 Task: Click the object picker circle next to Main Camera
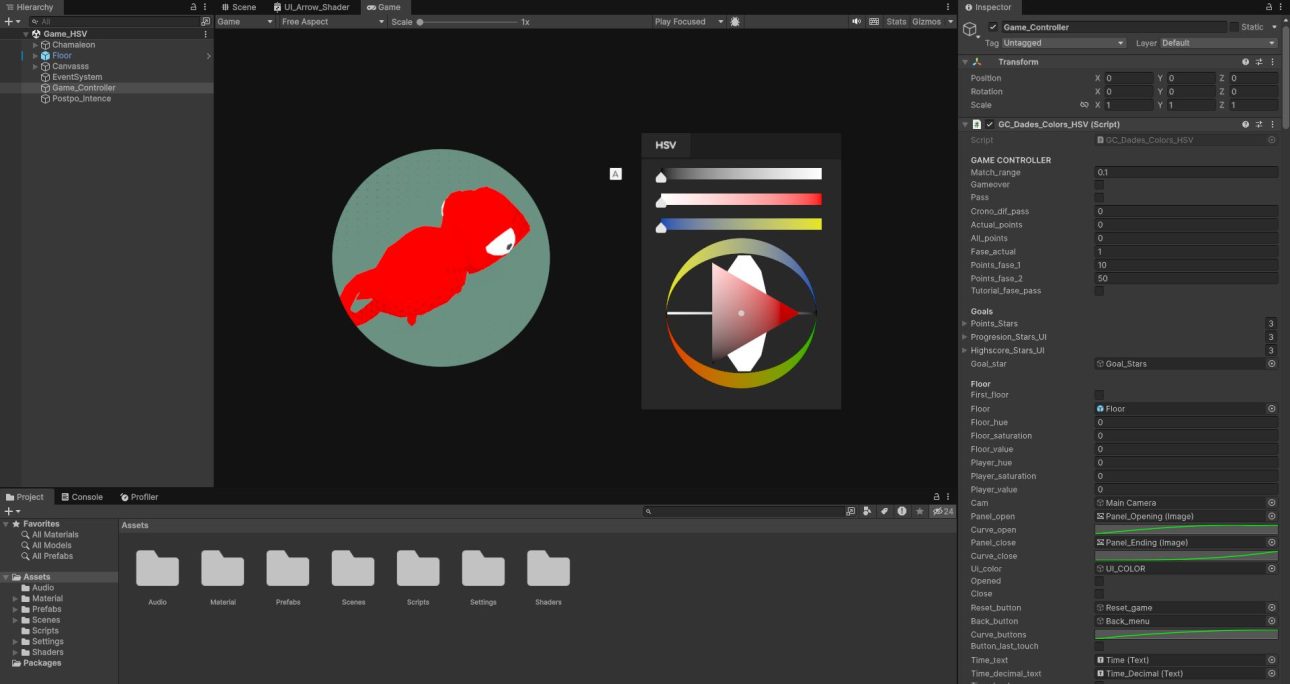(x=1272, y=503)
